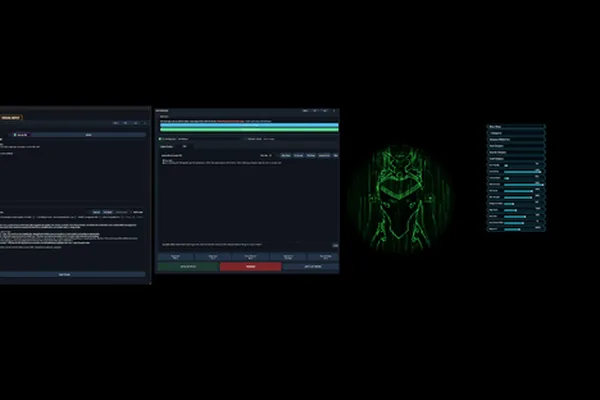The width and height of the screenshot is (600, 400).
Task: Click the light blue progress bar
Action: click(x=249, y=125)
